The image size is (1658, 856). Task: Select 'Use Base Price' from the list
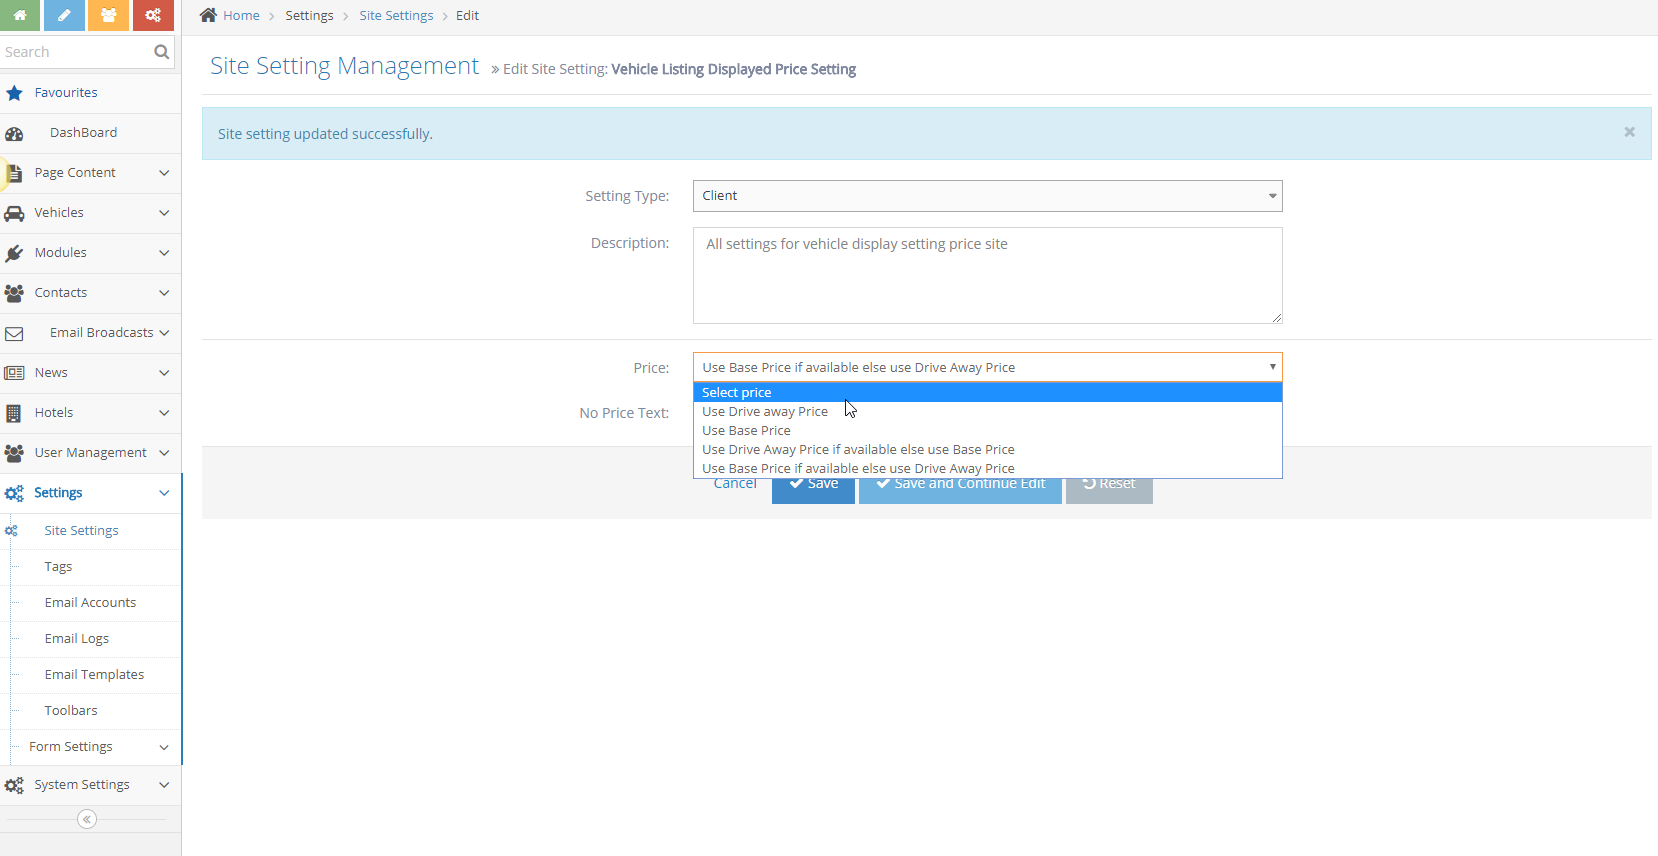tap(746, 431)
